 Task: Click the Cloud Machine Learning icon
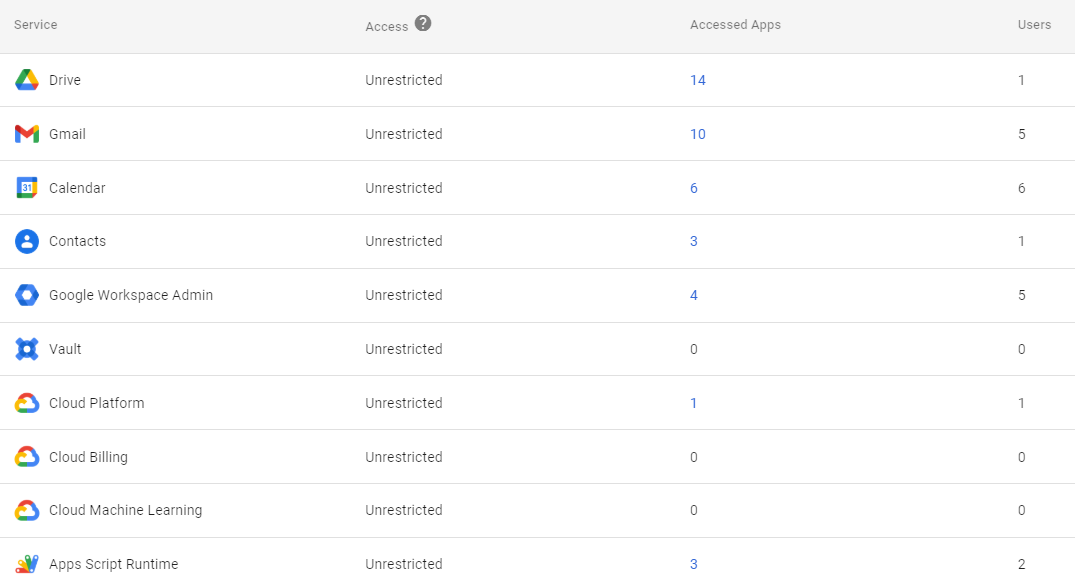[x=26, y=510]
